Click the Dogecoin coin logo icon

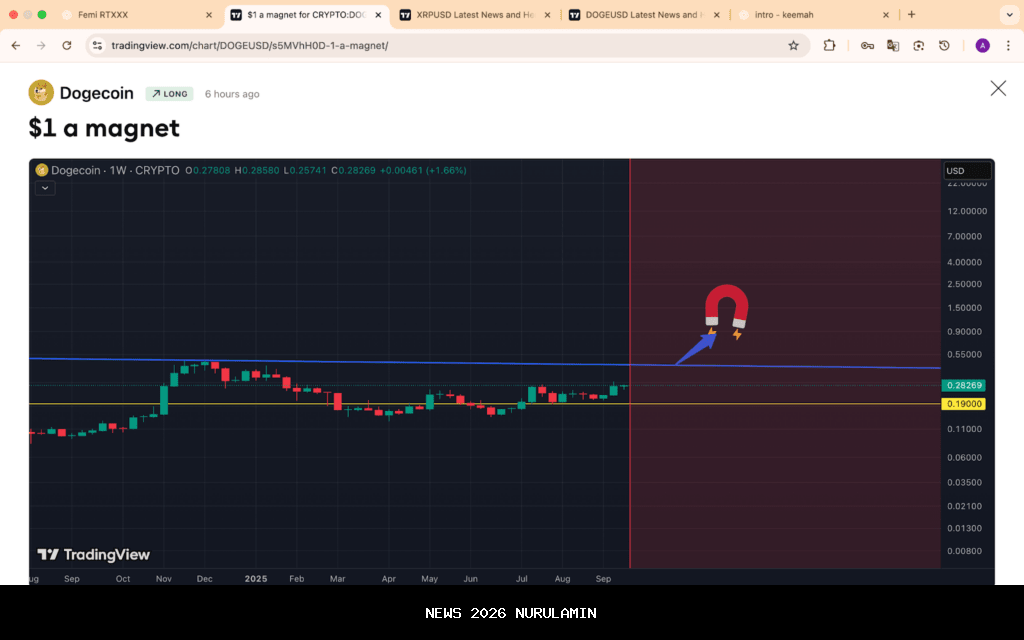click(x=41, y=93)
